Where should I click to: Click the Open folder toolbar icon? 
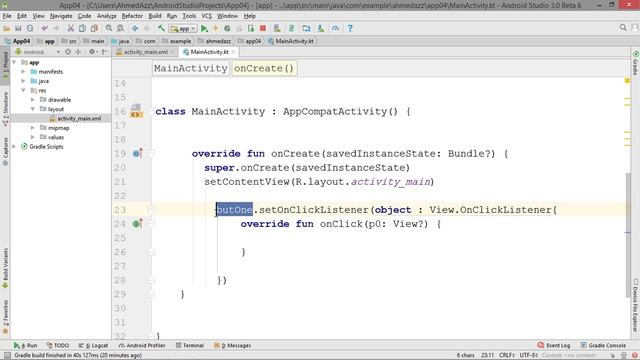click(7, 29)
